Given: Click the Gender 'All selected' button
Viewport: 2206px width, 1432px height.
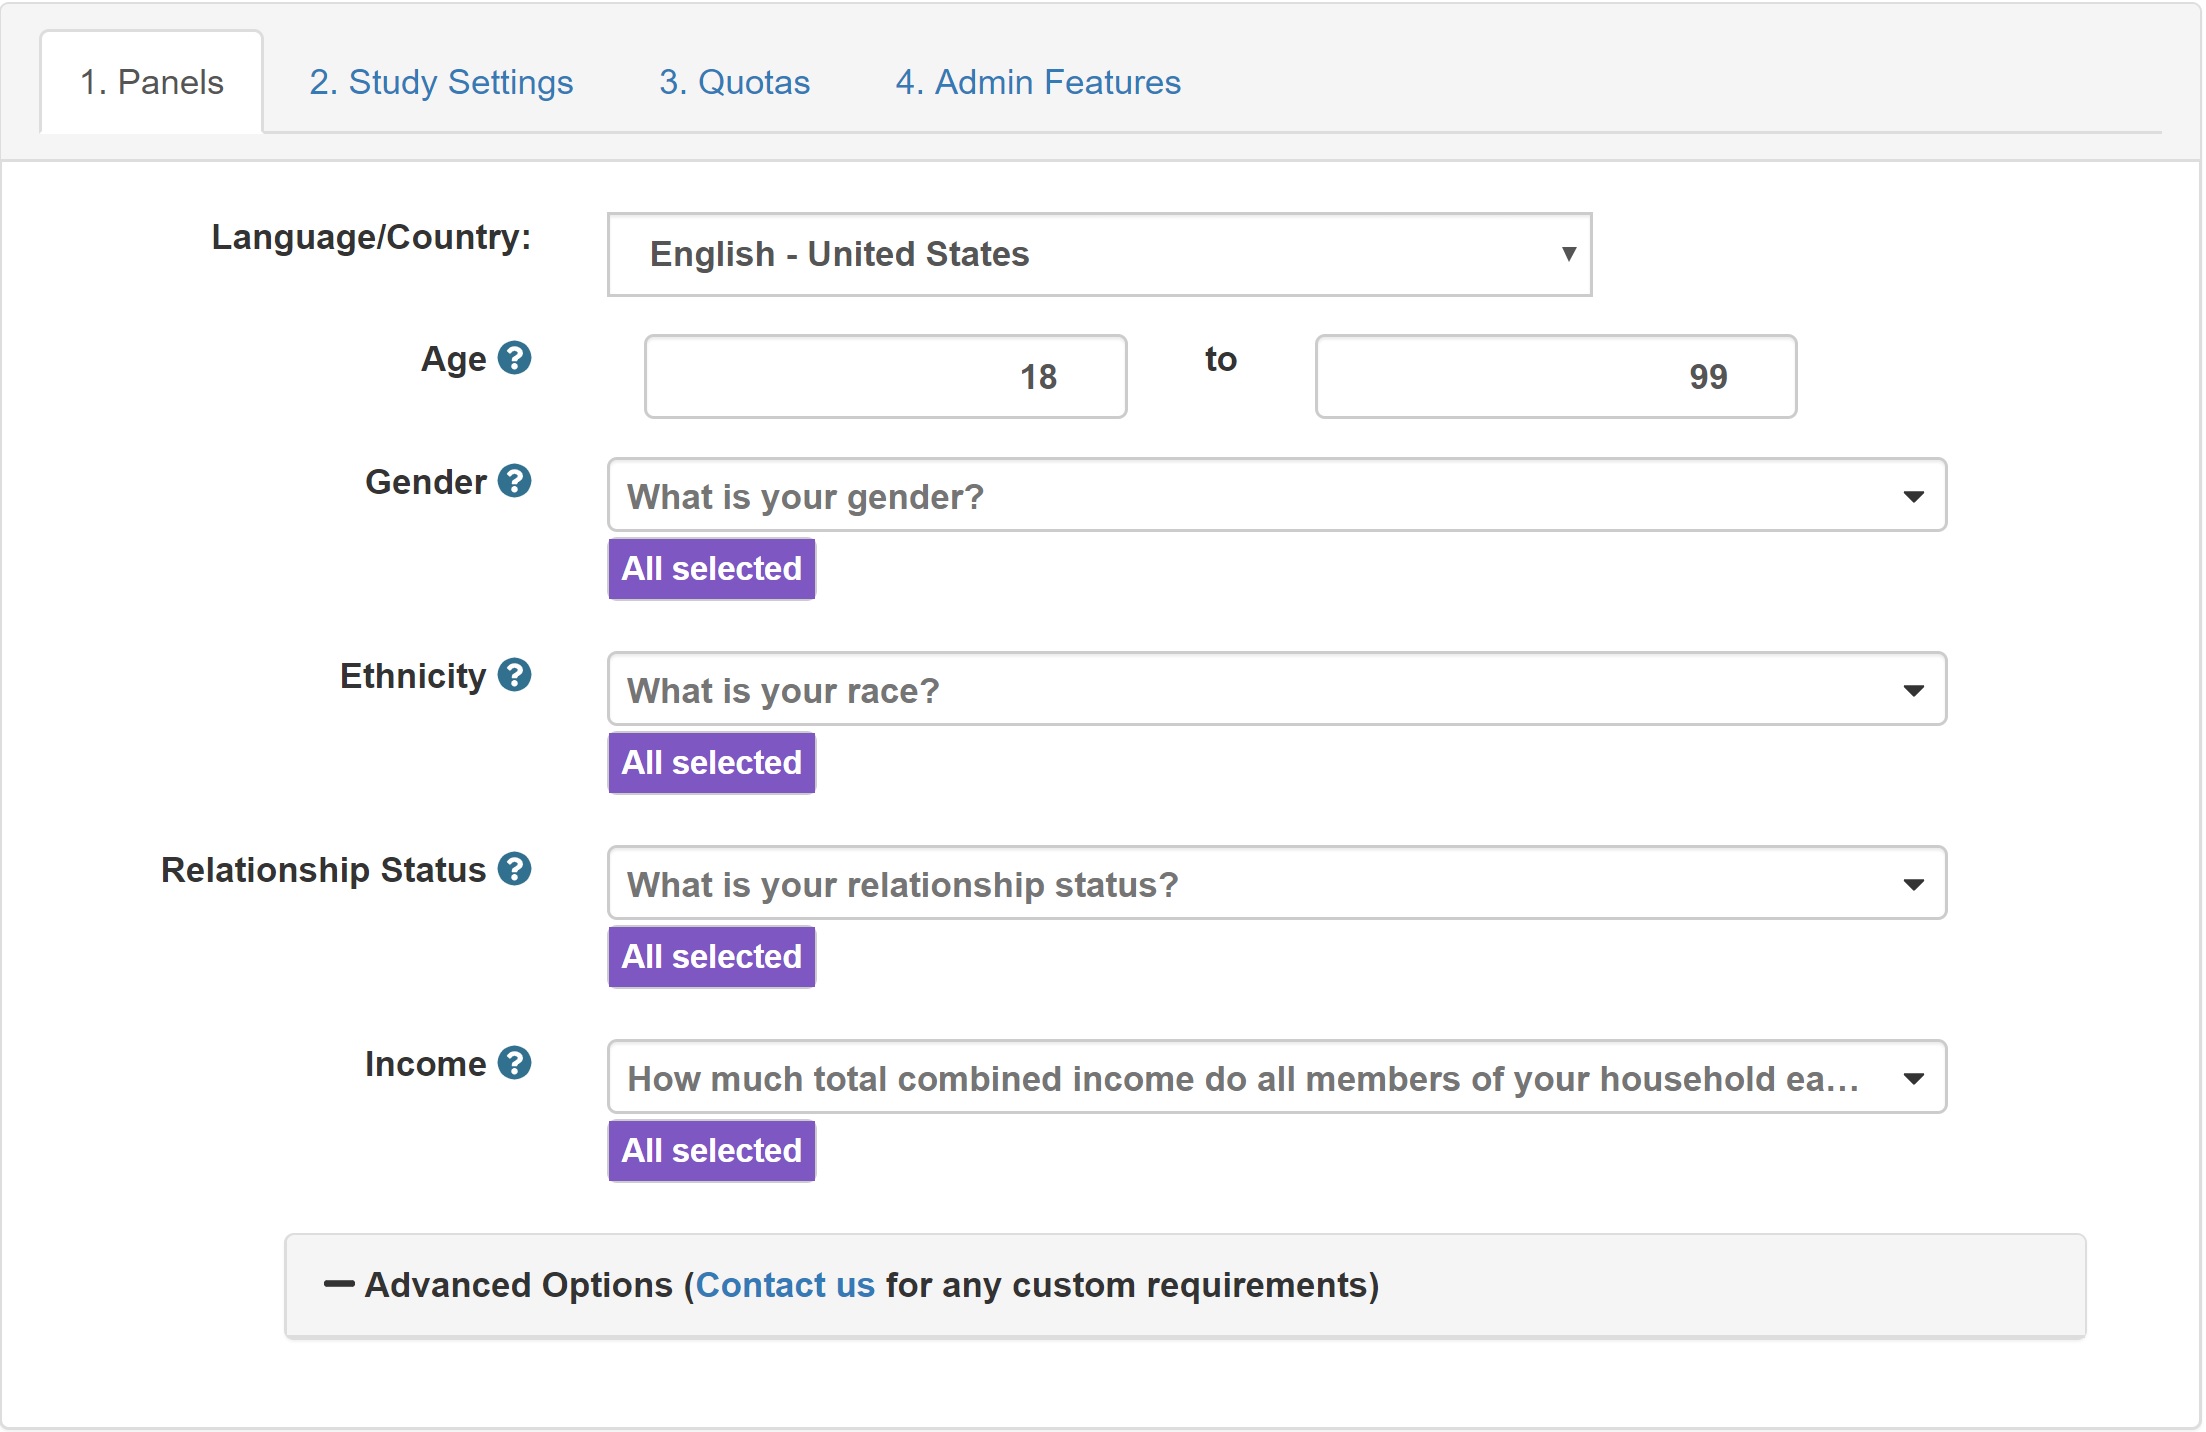Looking at the screenshot, I should [x=711, y=569].
